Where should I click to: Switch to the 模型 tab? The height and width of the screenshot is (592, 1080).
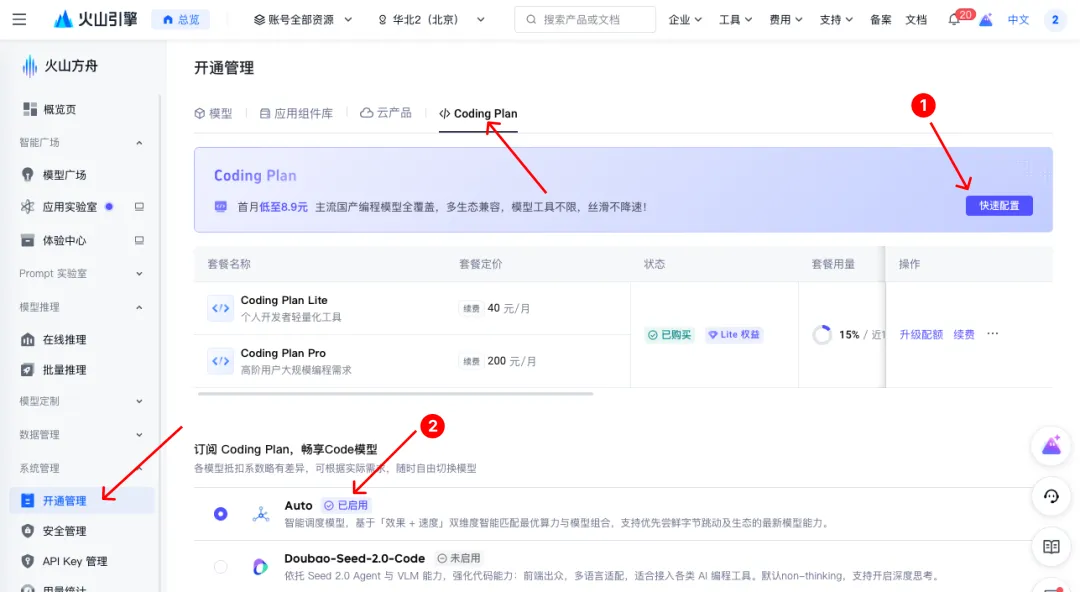pos(214,114)
